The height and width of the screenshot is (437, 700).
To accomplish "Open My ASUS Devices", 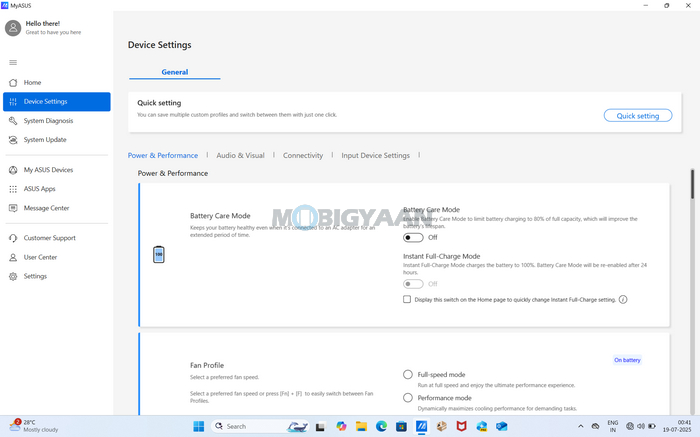I will coord(56,170).
